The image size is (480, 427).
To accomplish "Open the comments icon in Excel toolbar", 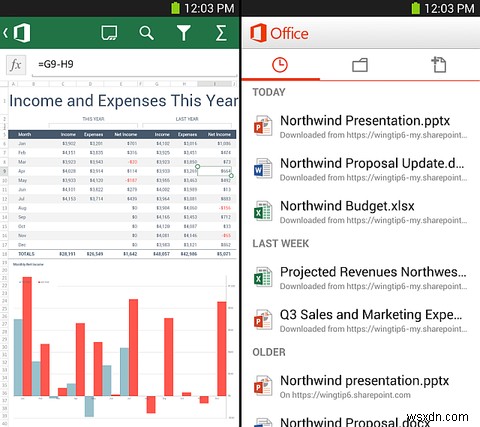I will 109,33.
